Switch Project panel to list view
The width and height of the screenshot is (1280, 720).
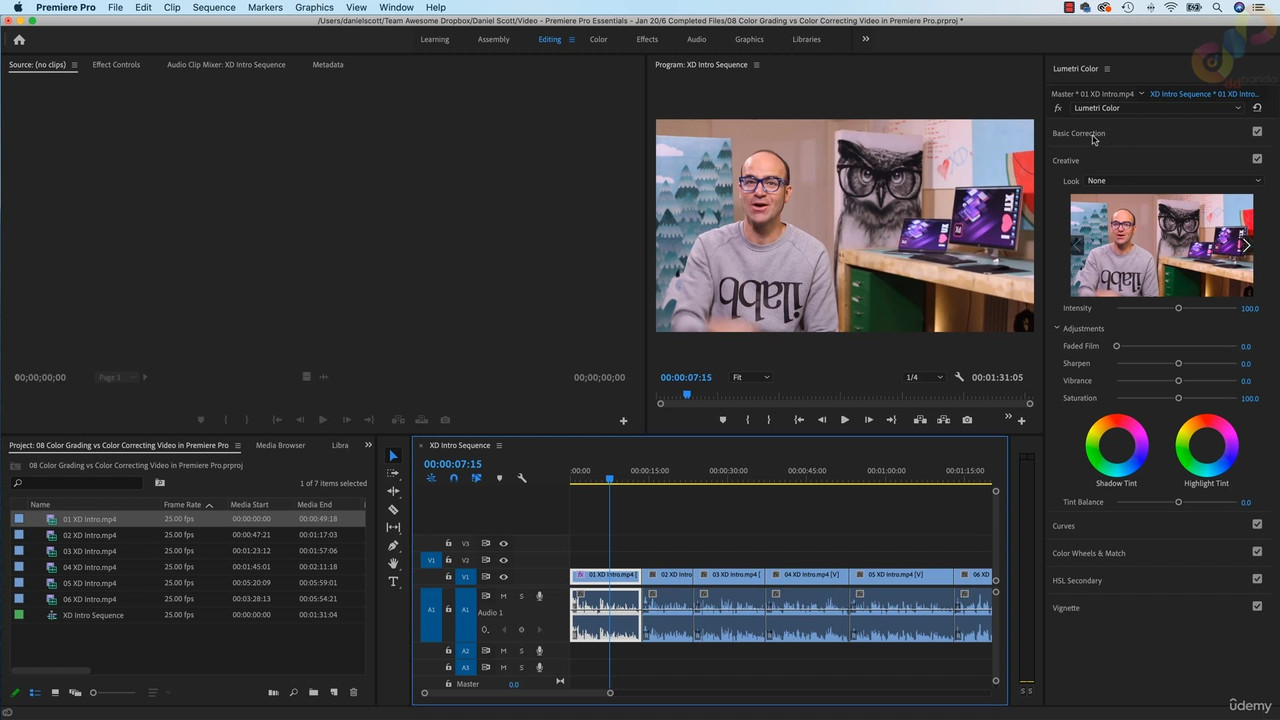(x=35, y=692)
